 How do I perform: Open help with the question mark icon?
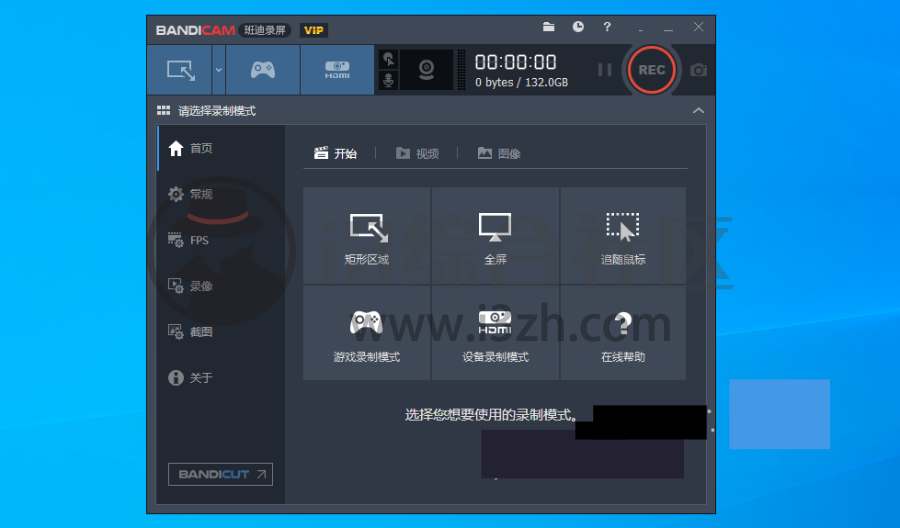(x=607, y=27)
